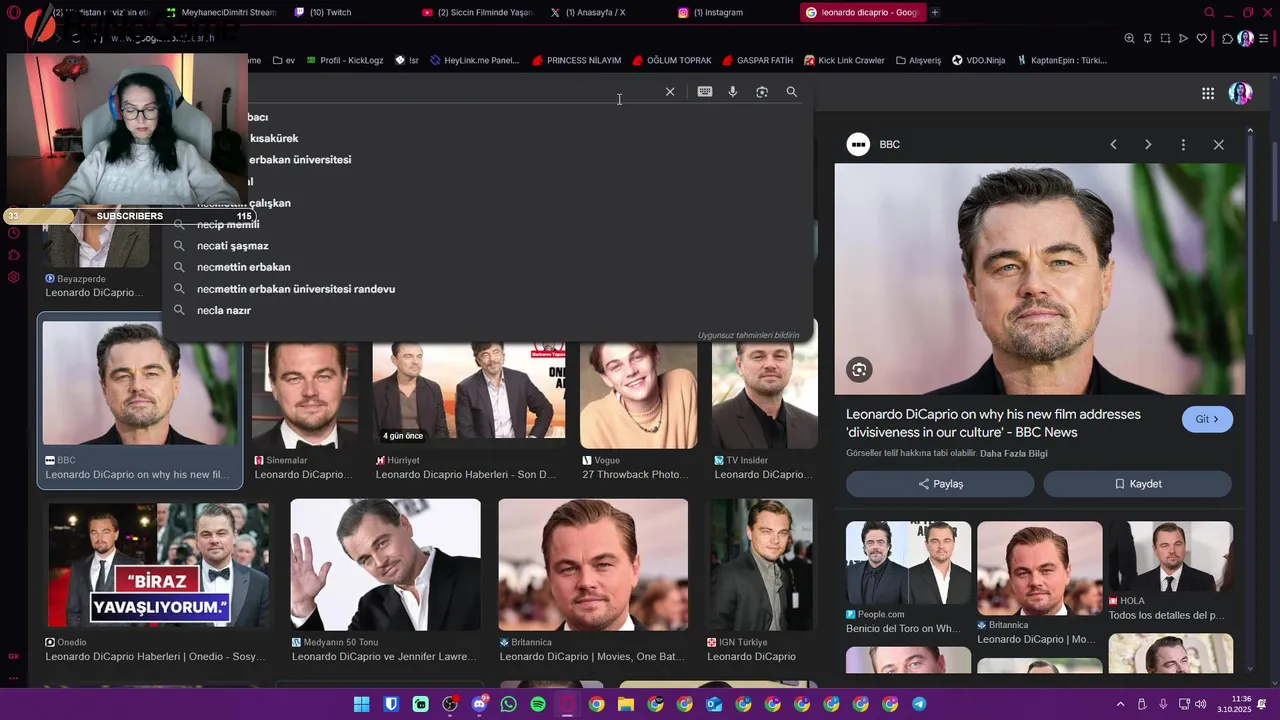The height and width of the screenshot is (720, 1280).
Task: Open the VDO.Ninja bookmark
Action: click(978, 60)
